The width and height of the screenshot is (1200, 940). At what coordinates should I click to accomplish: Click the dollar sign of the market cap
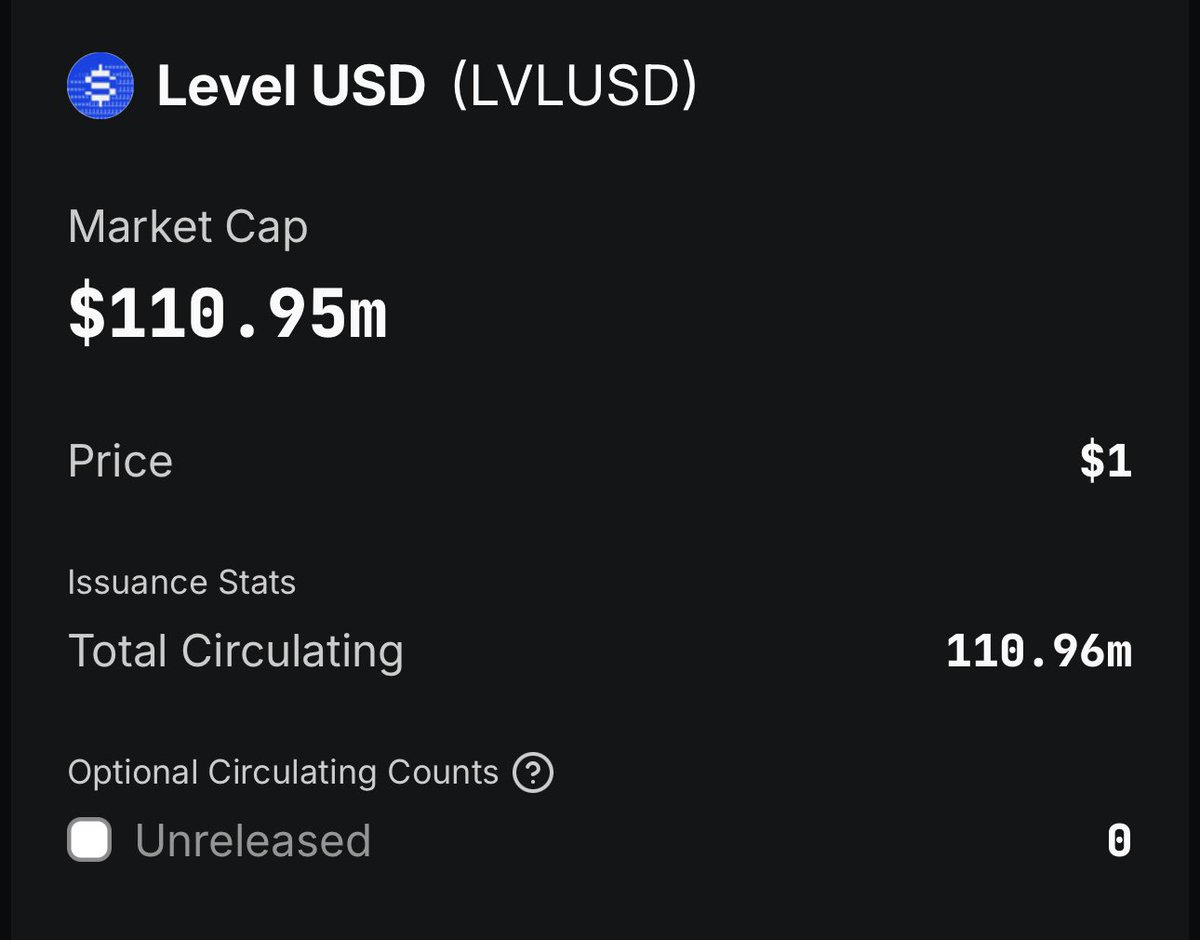87,314
